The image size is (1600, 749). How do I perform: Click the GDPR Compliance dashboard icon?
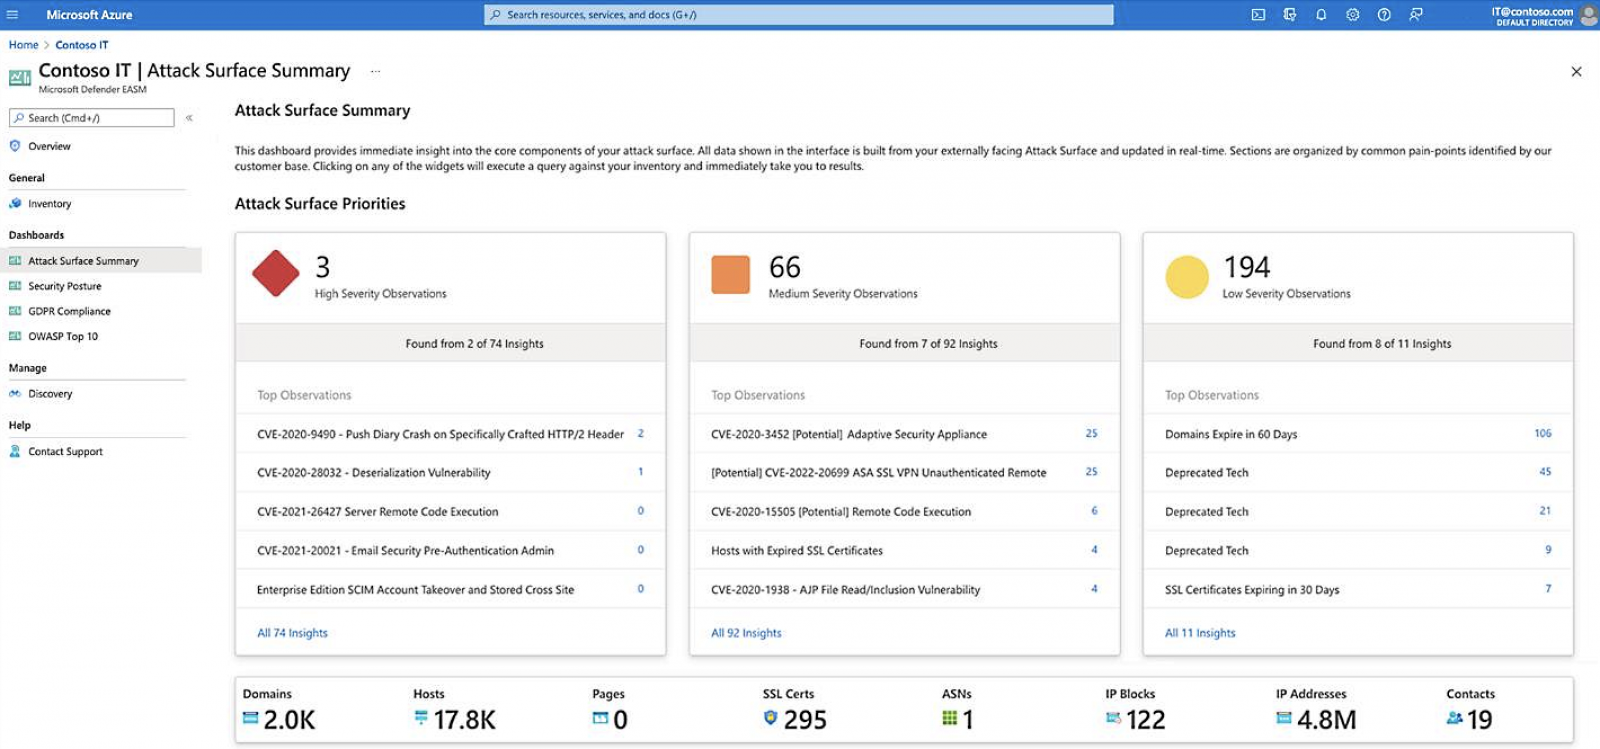(x=15, y=311)
